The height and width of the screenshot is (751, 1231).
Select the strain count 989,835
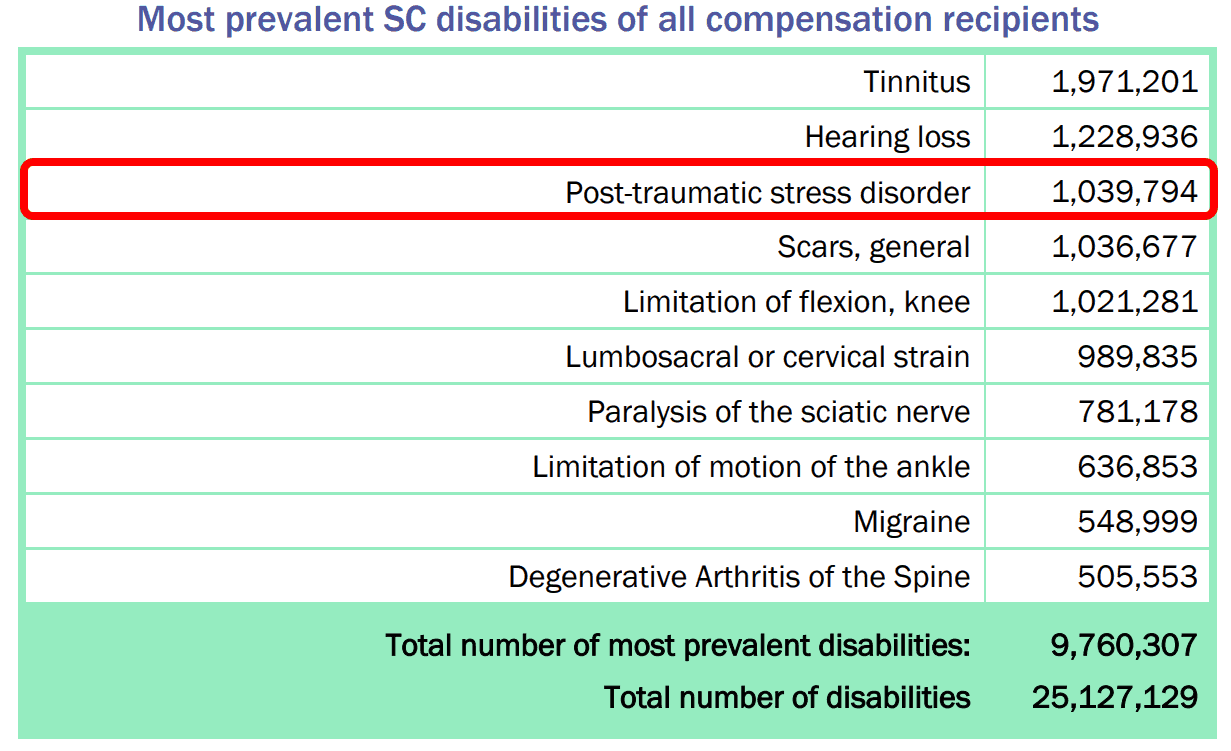[x=1137, y=357]
